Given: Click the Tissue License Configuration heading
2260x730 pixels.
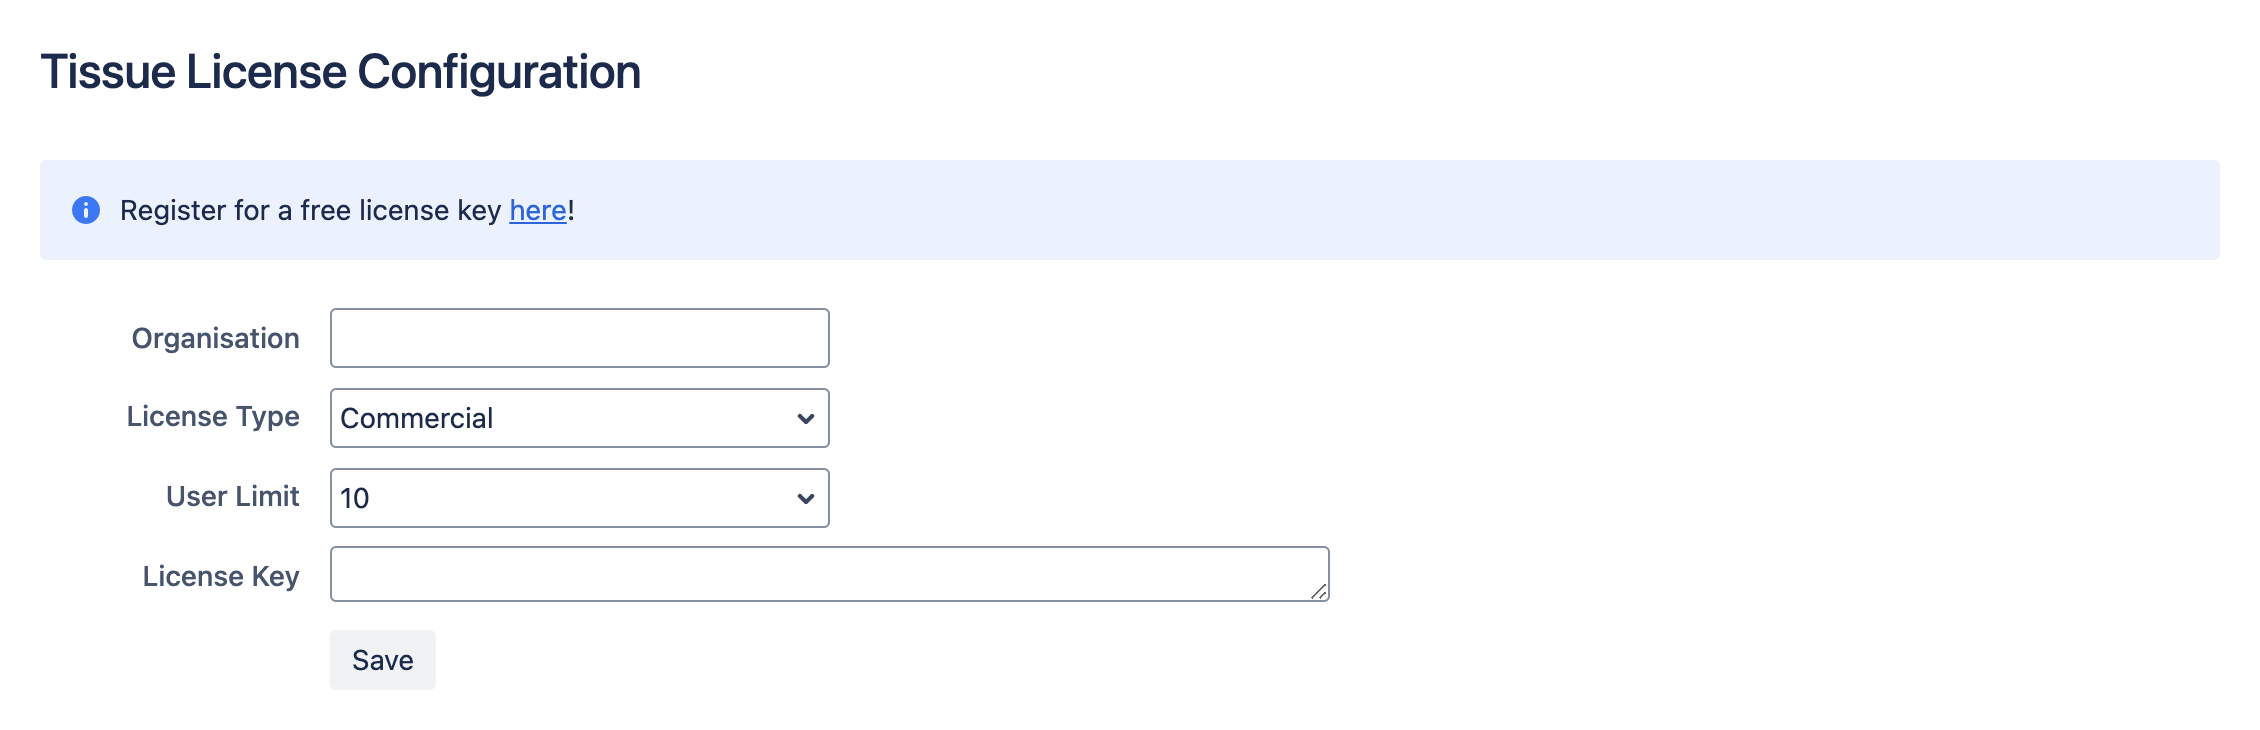Looking at the screenshot, I should pos(341,70).
